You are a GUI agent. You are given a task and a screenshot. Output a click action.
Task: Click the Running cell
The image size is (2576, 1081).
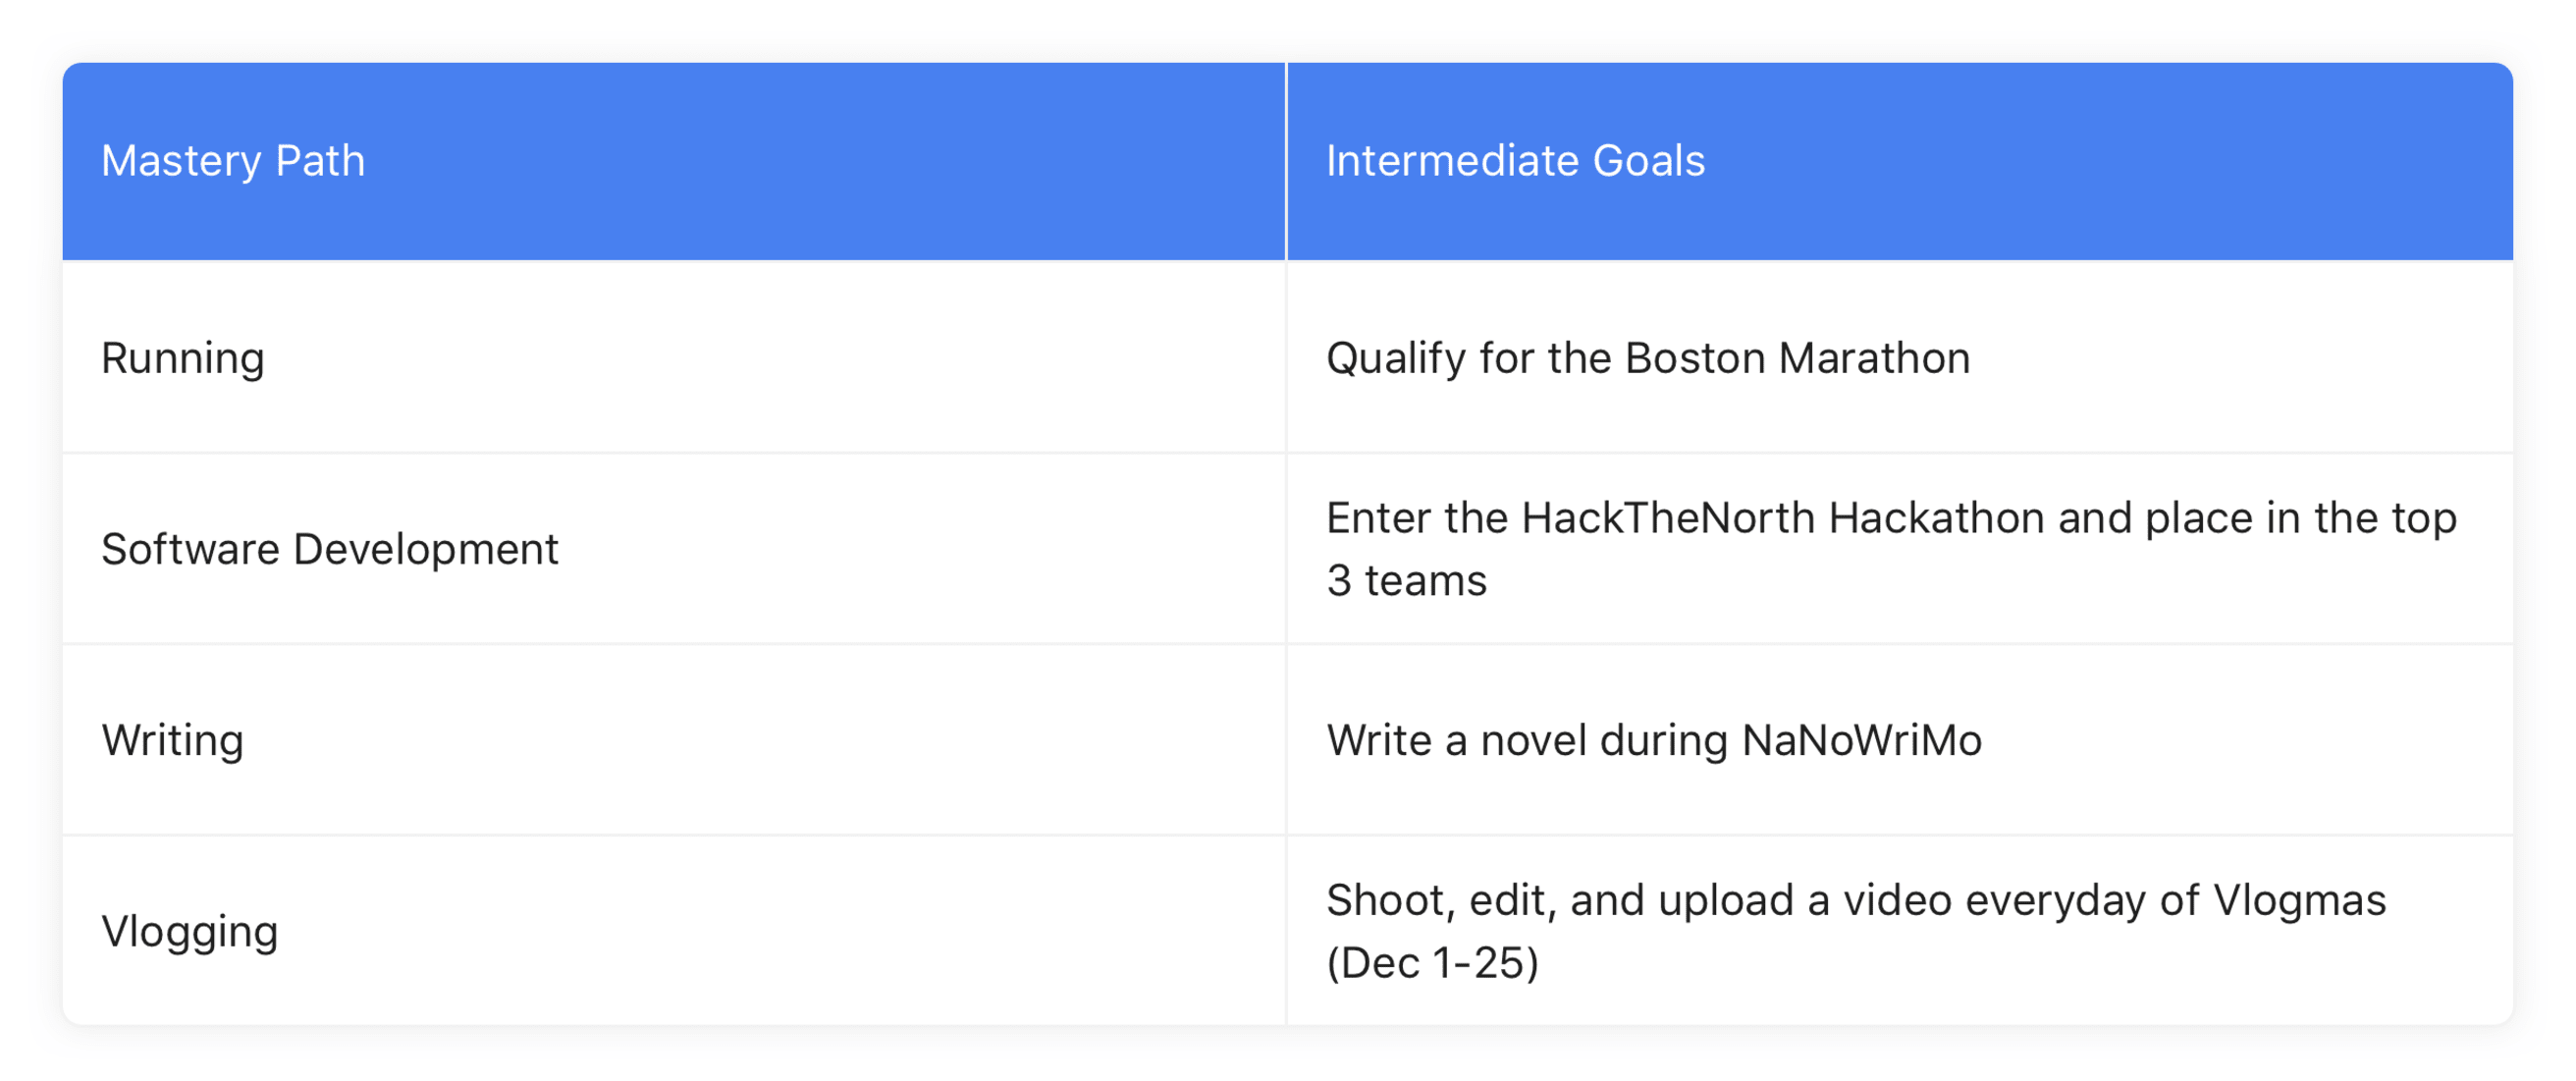point(673,357)
